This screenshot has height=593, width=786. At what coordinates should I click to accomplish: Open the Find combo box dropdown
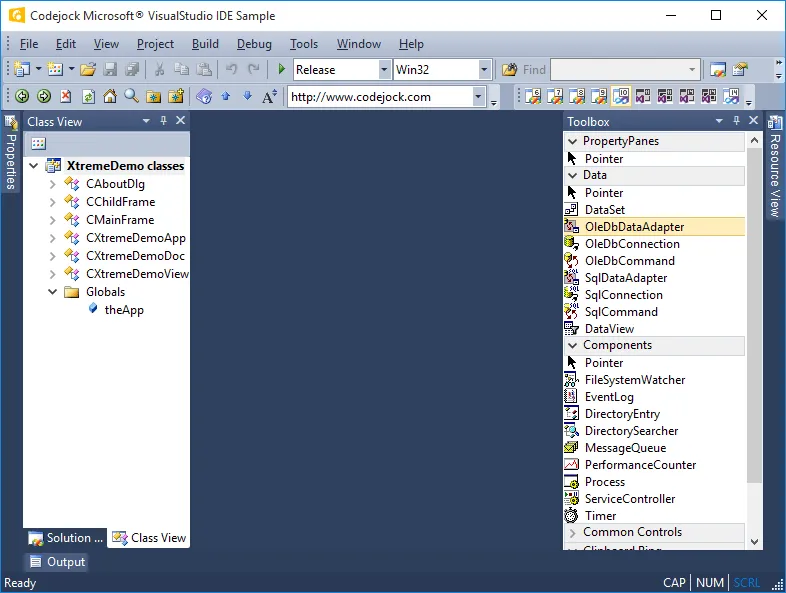click(692, 70)
